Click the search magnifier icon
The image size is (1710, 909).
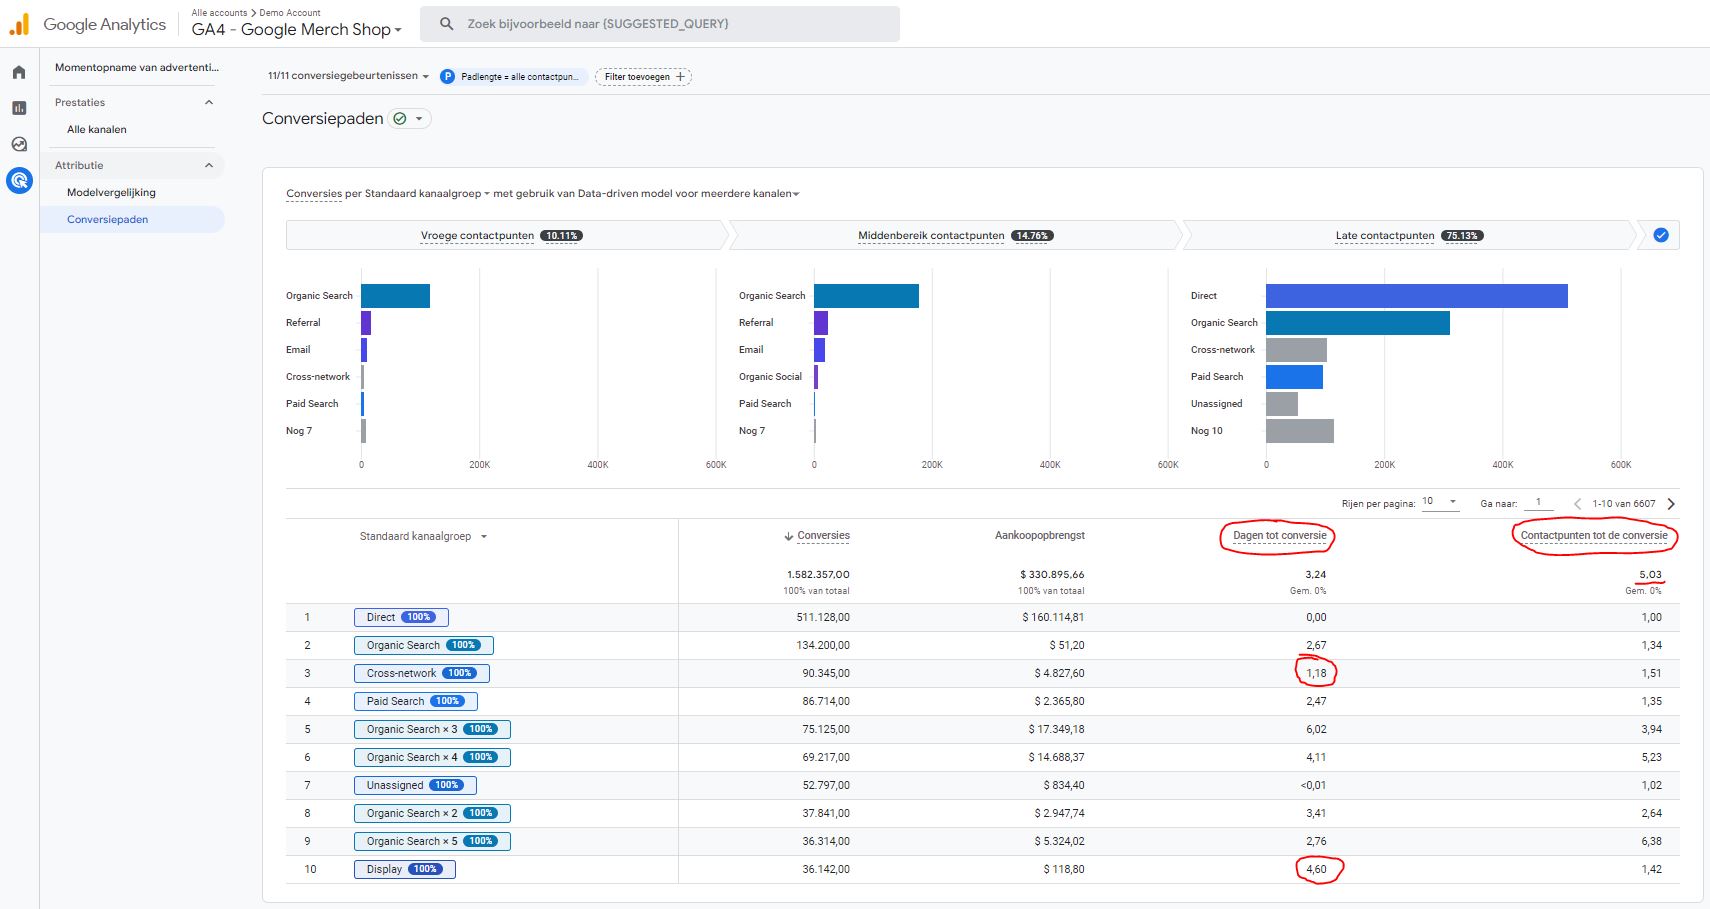coord(447,24)
